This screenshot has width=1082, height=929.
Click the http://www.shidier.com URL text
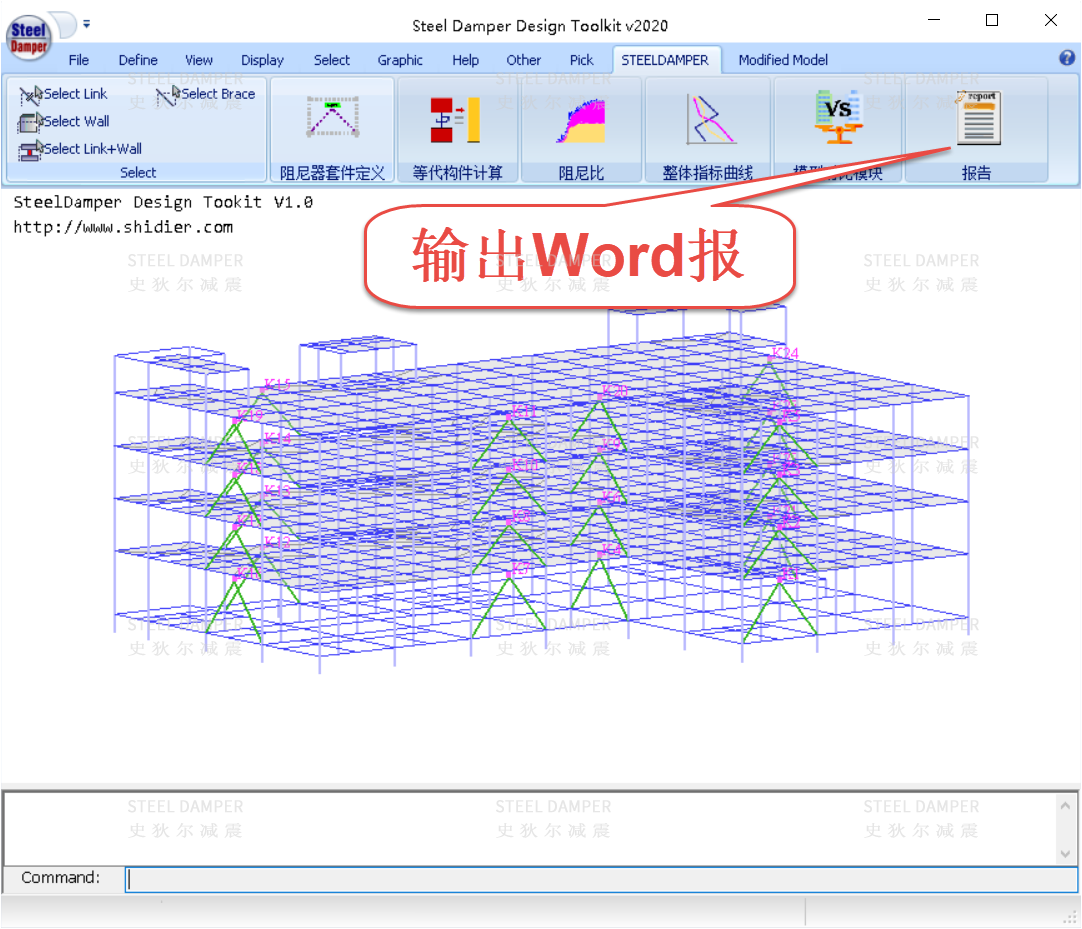[124, 227]
